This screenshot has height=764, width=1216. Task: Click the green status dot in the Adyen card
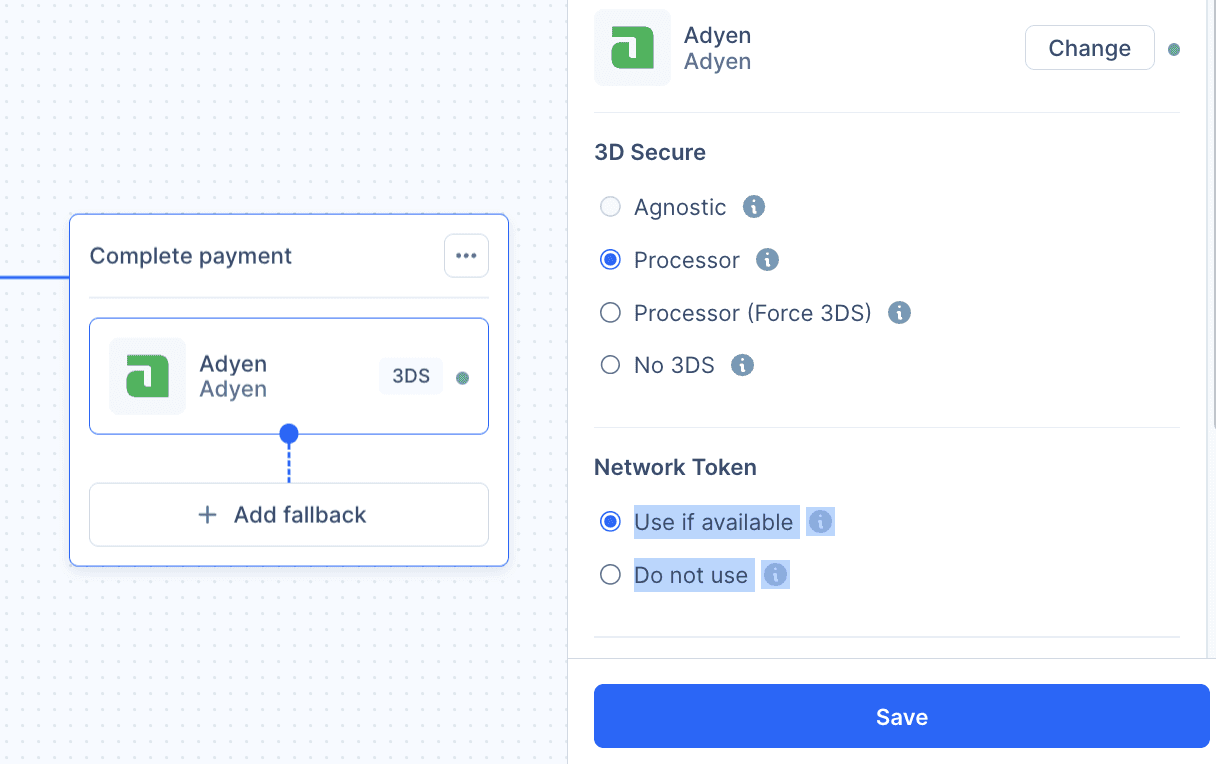[462, 378]
